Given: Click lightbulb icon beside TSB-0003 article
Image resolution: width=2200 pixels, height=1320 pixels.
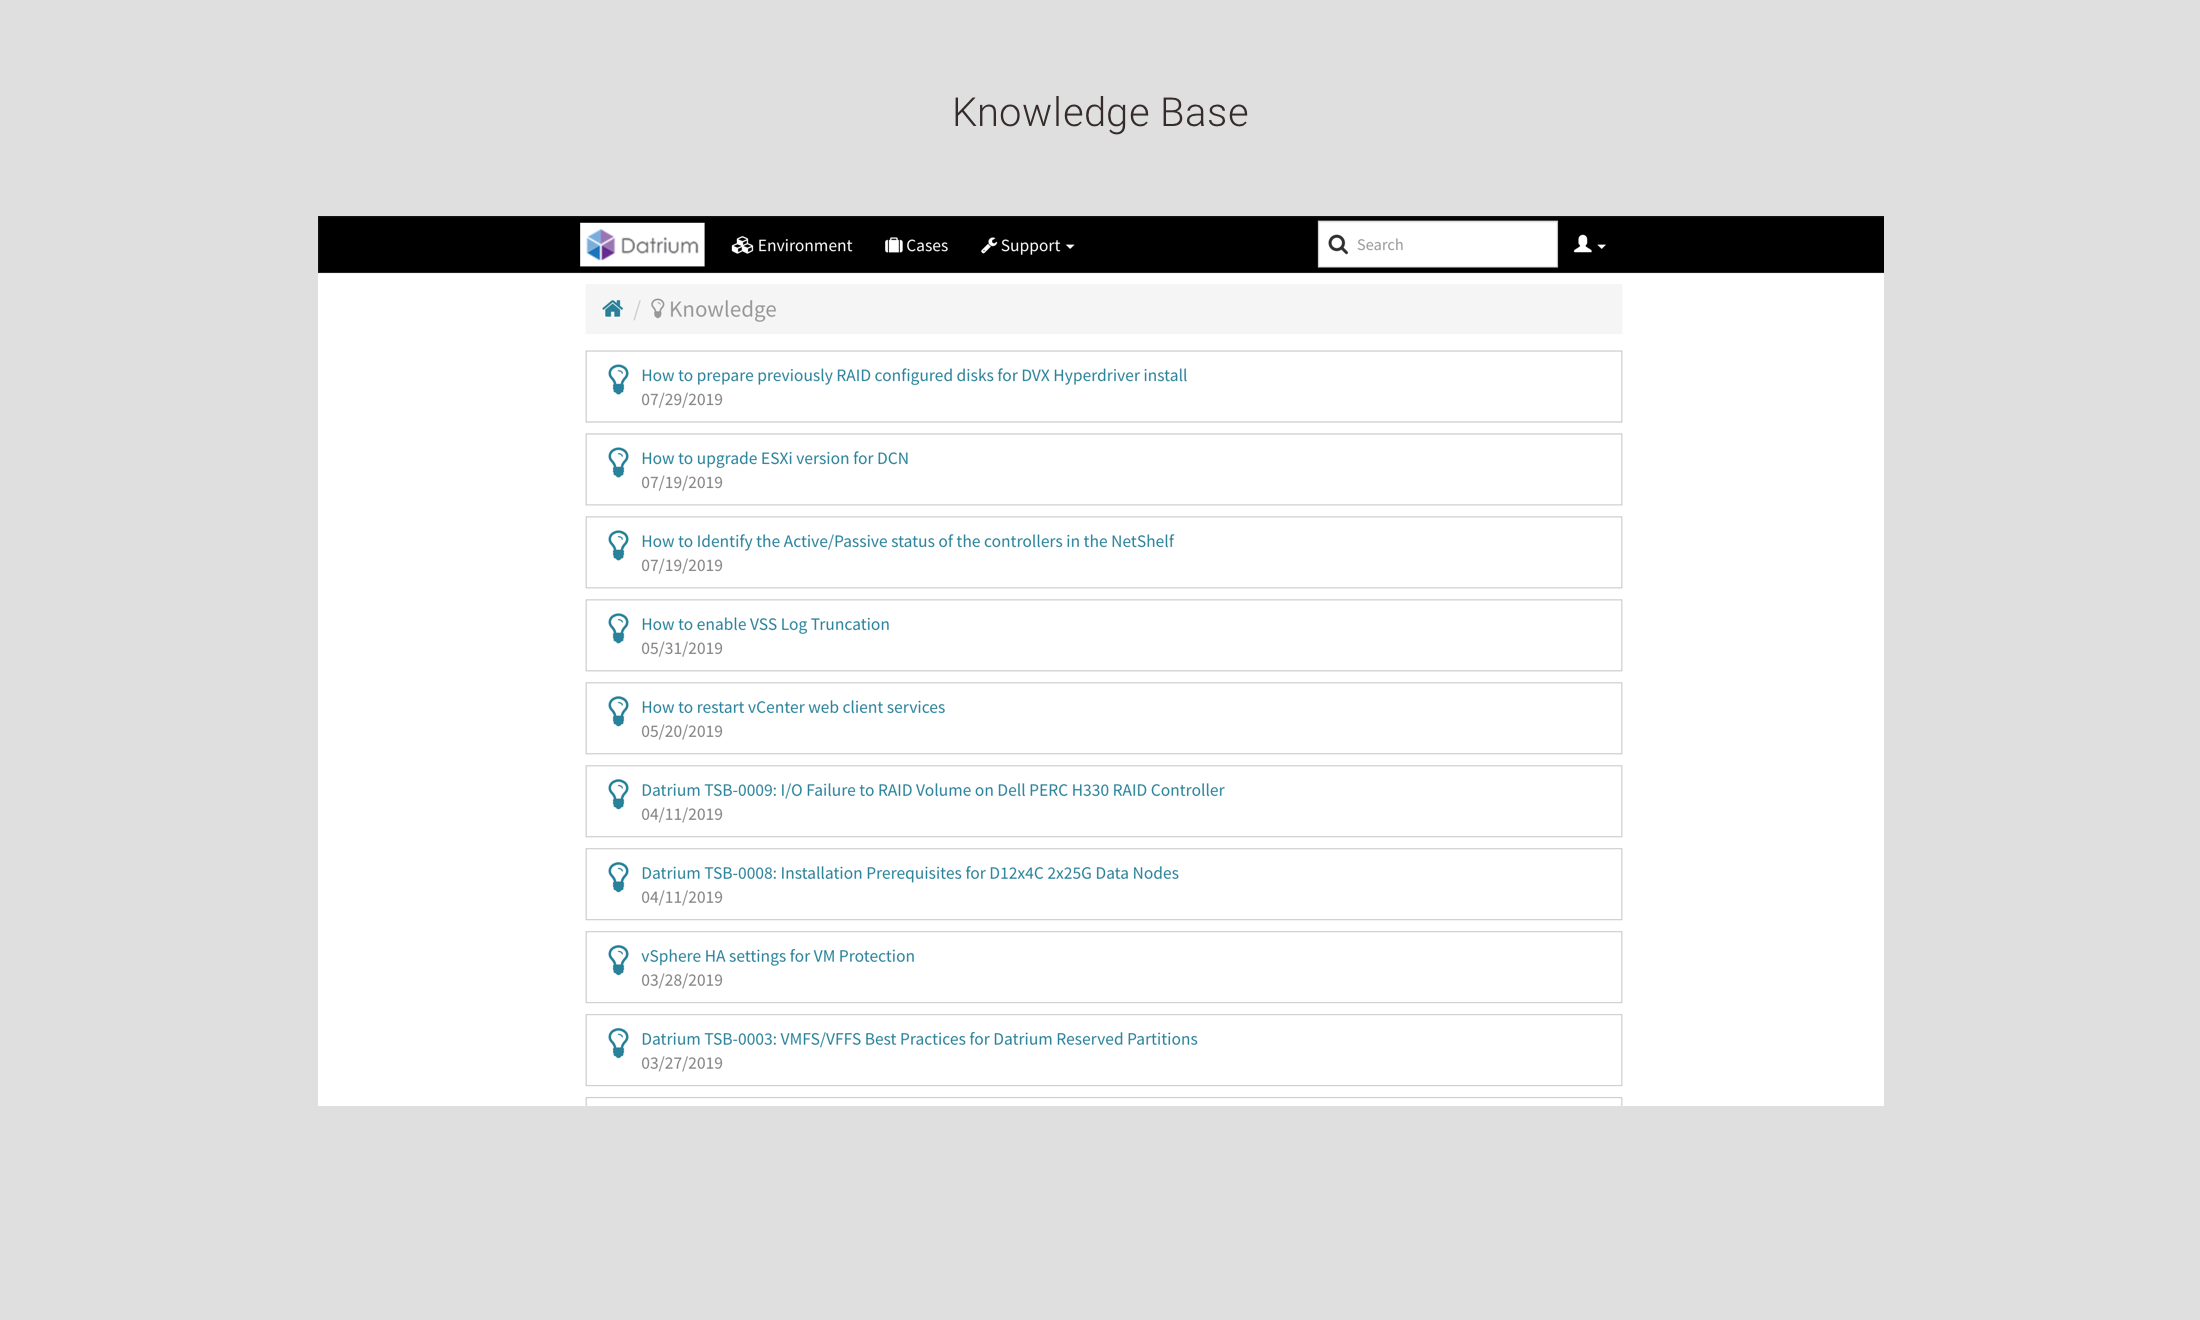Looking at the screenshot, I should [618, 1043].
